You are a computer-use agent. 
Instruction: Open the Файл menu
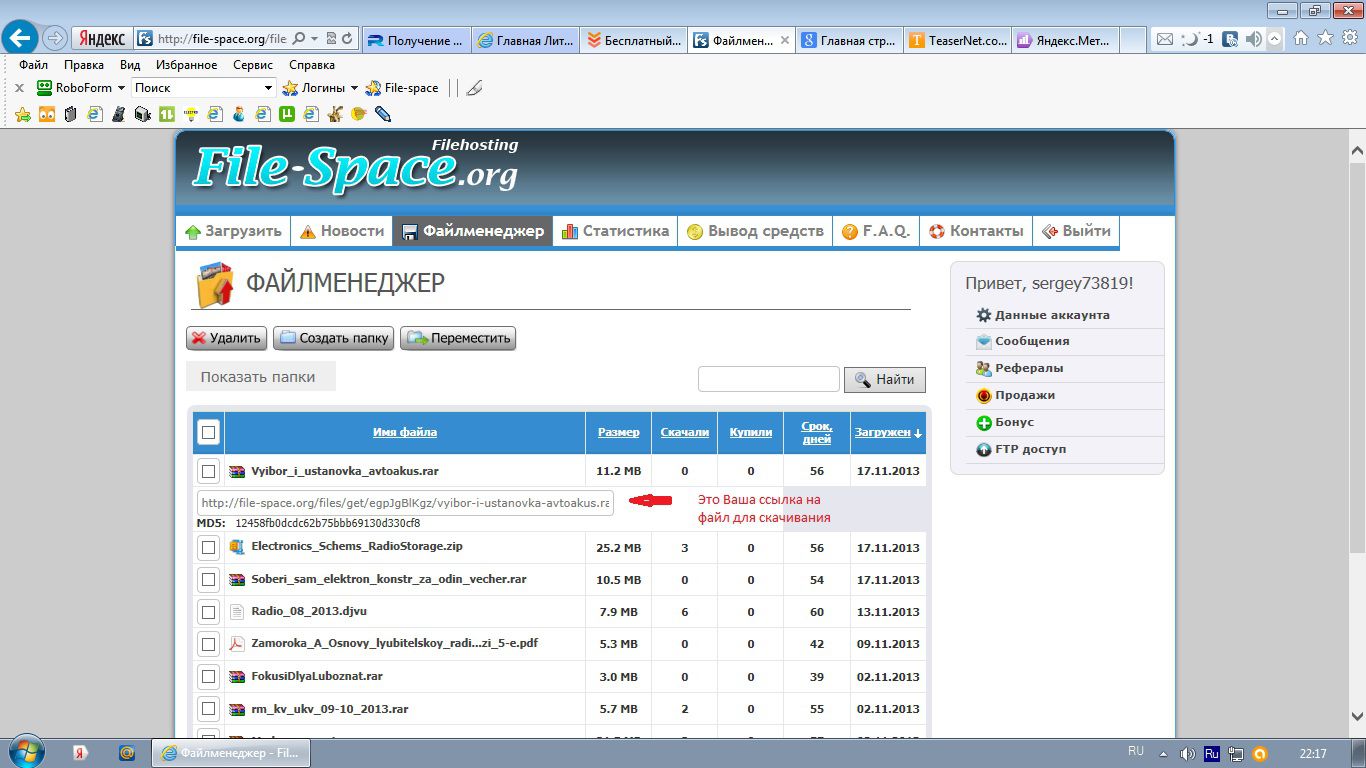33,65
